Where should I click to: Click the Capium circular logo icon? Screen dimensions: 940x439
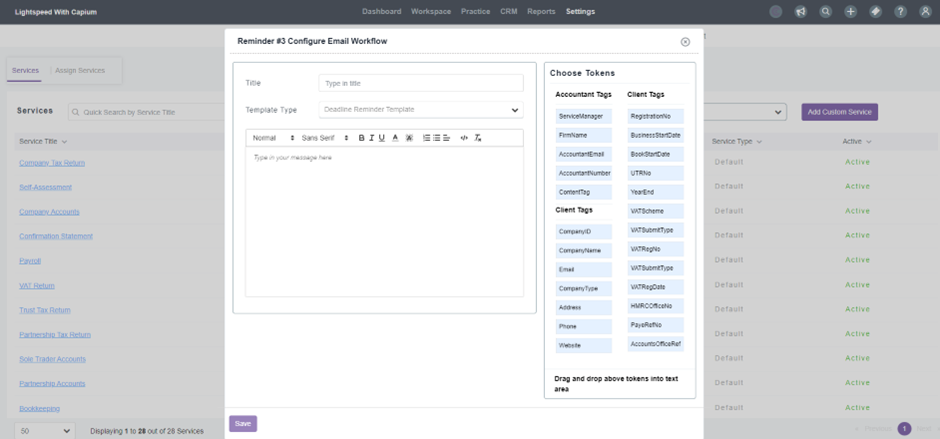[776, 11]
